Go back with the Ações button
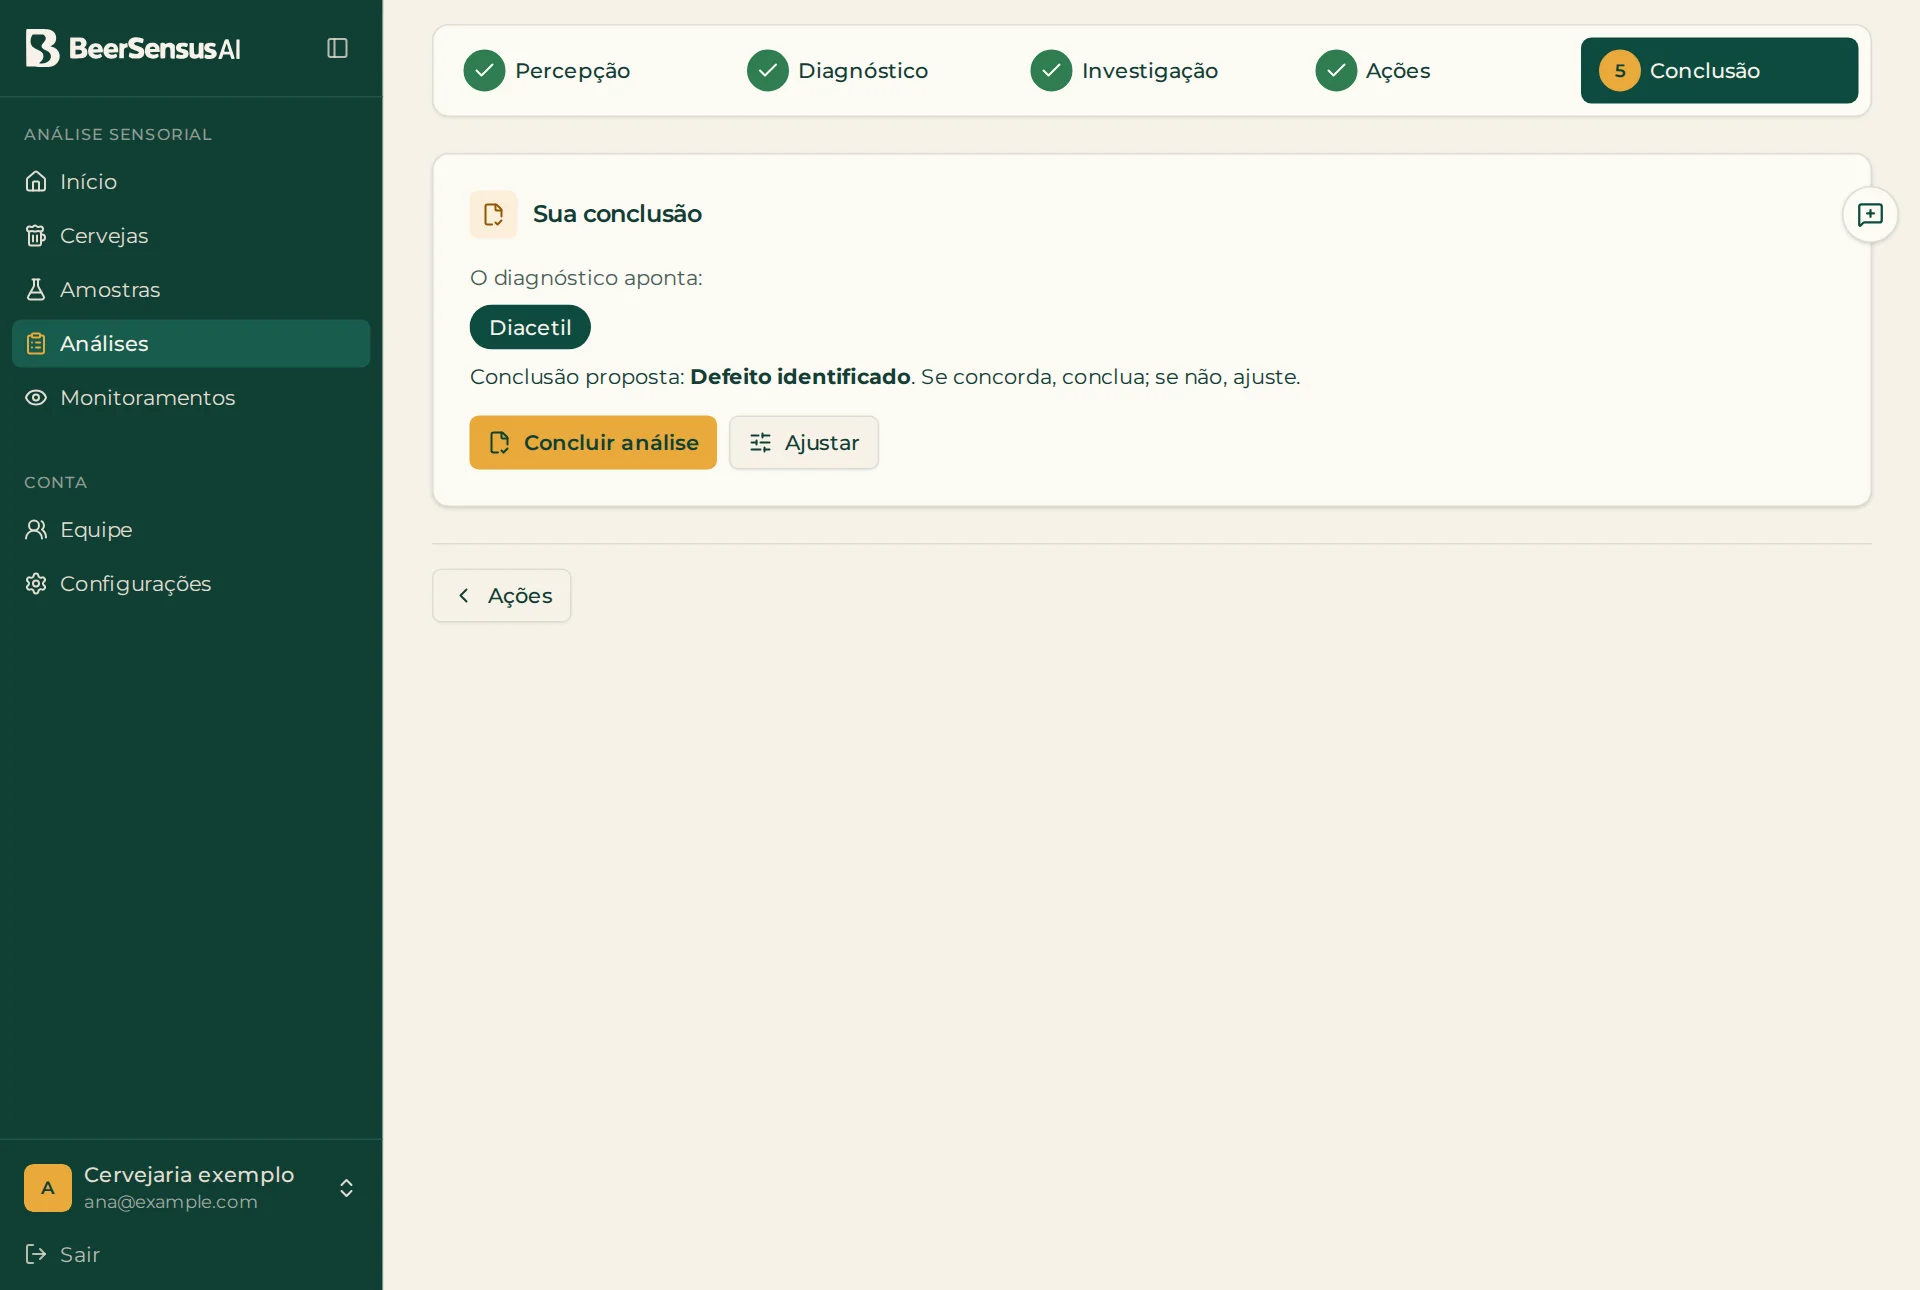 (x=502, y=595)
